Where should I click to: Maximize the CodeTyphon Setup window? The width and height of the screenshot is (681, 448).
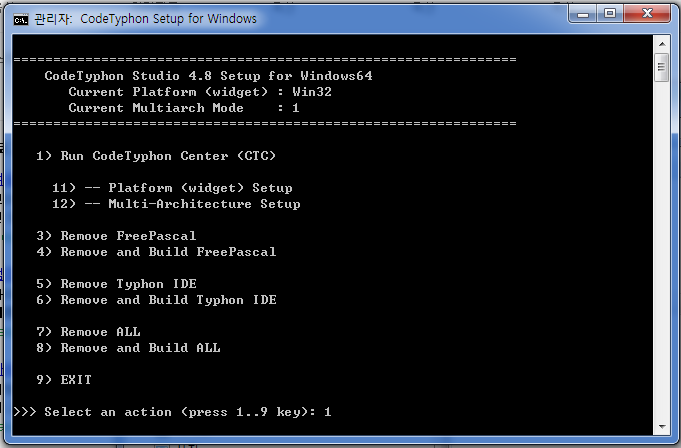610,14
